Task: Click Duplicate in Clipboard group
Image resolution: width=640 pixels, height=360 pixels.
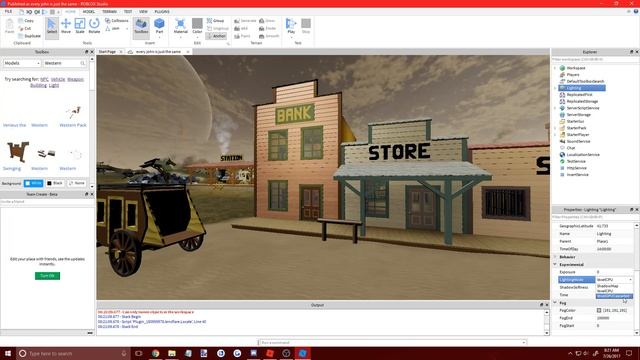Action: [29, 36]
